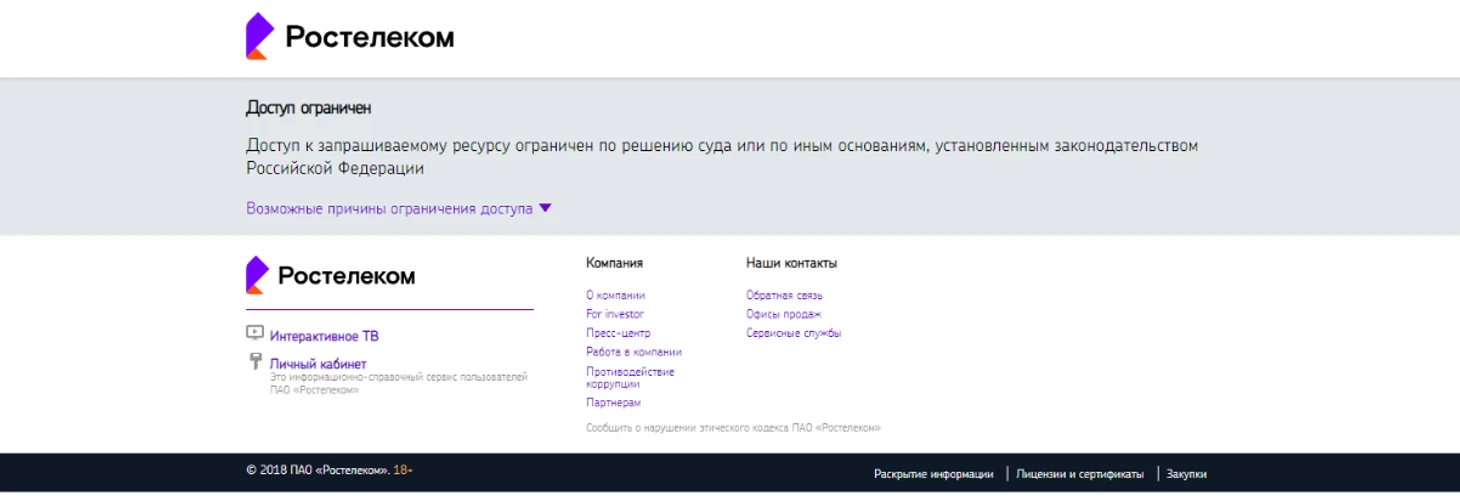The height and width of the screenshot is (496, 1460).
Task: Open Раскрытие информации in bottom bar
Action: coord(933,474)
